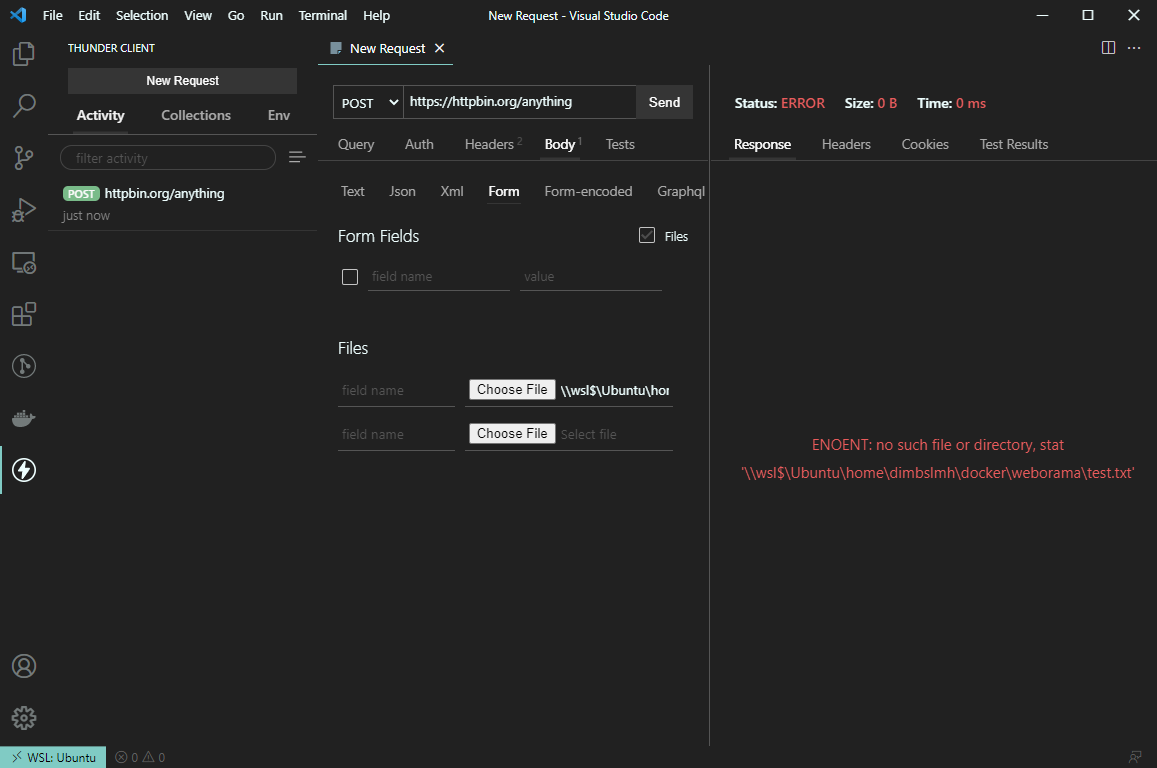Open the Extensions view icon
Screen dimensions: 1157x768
(x=23, y=314)
